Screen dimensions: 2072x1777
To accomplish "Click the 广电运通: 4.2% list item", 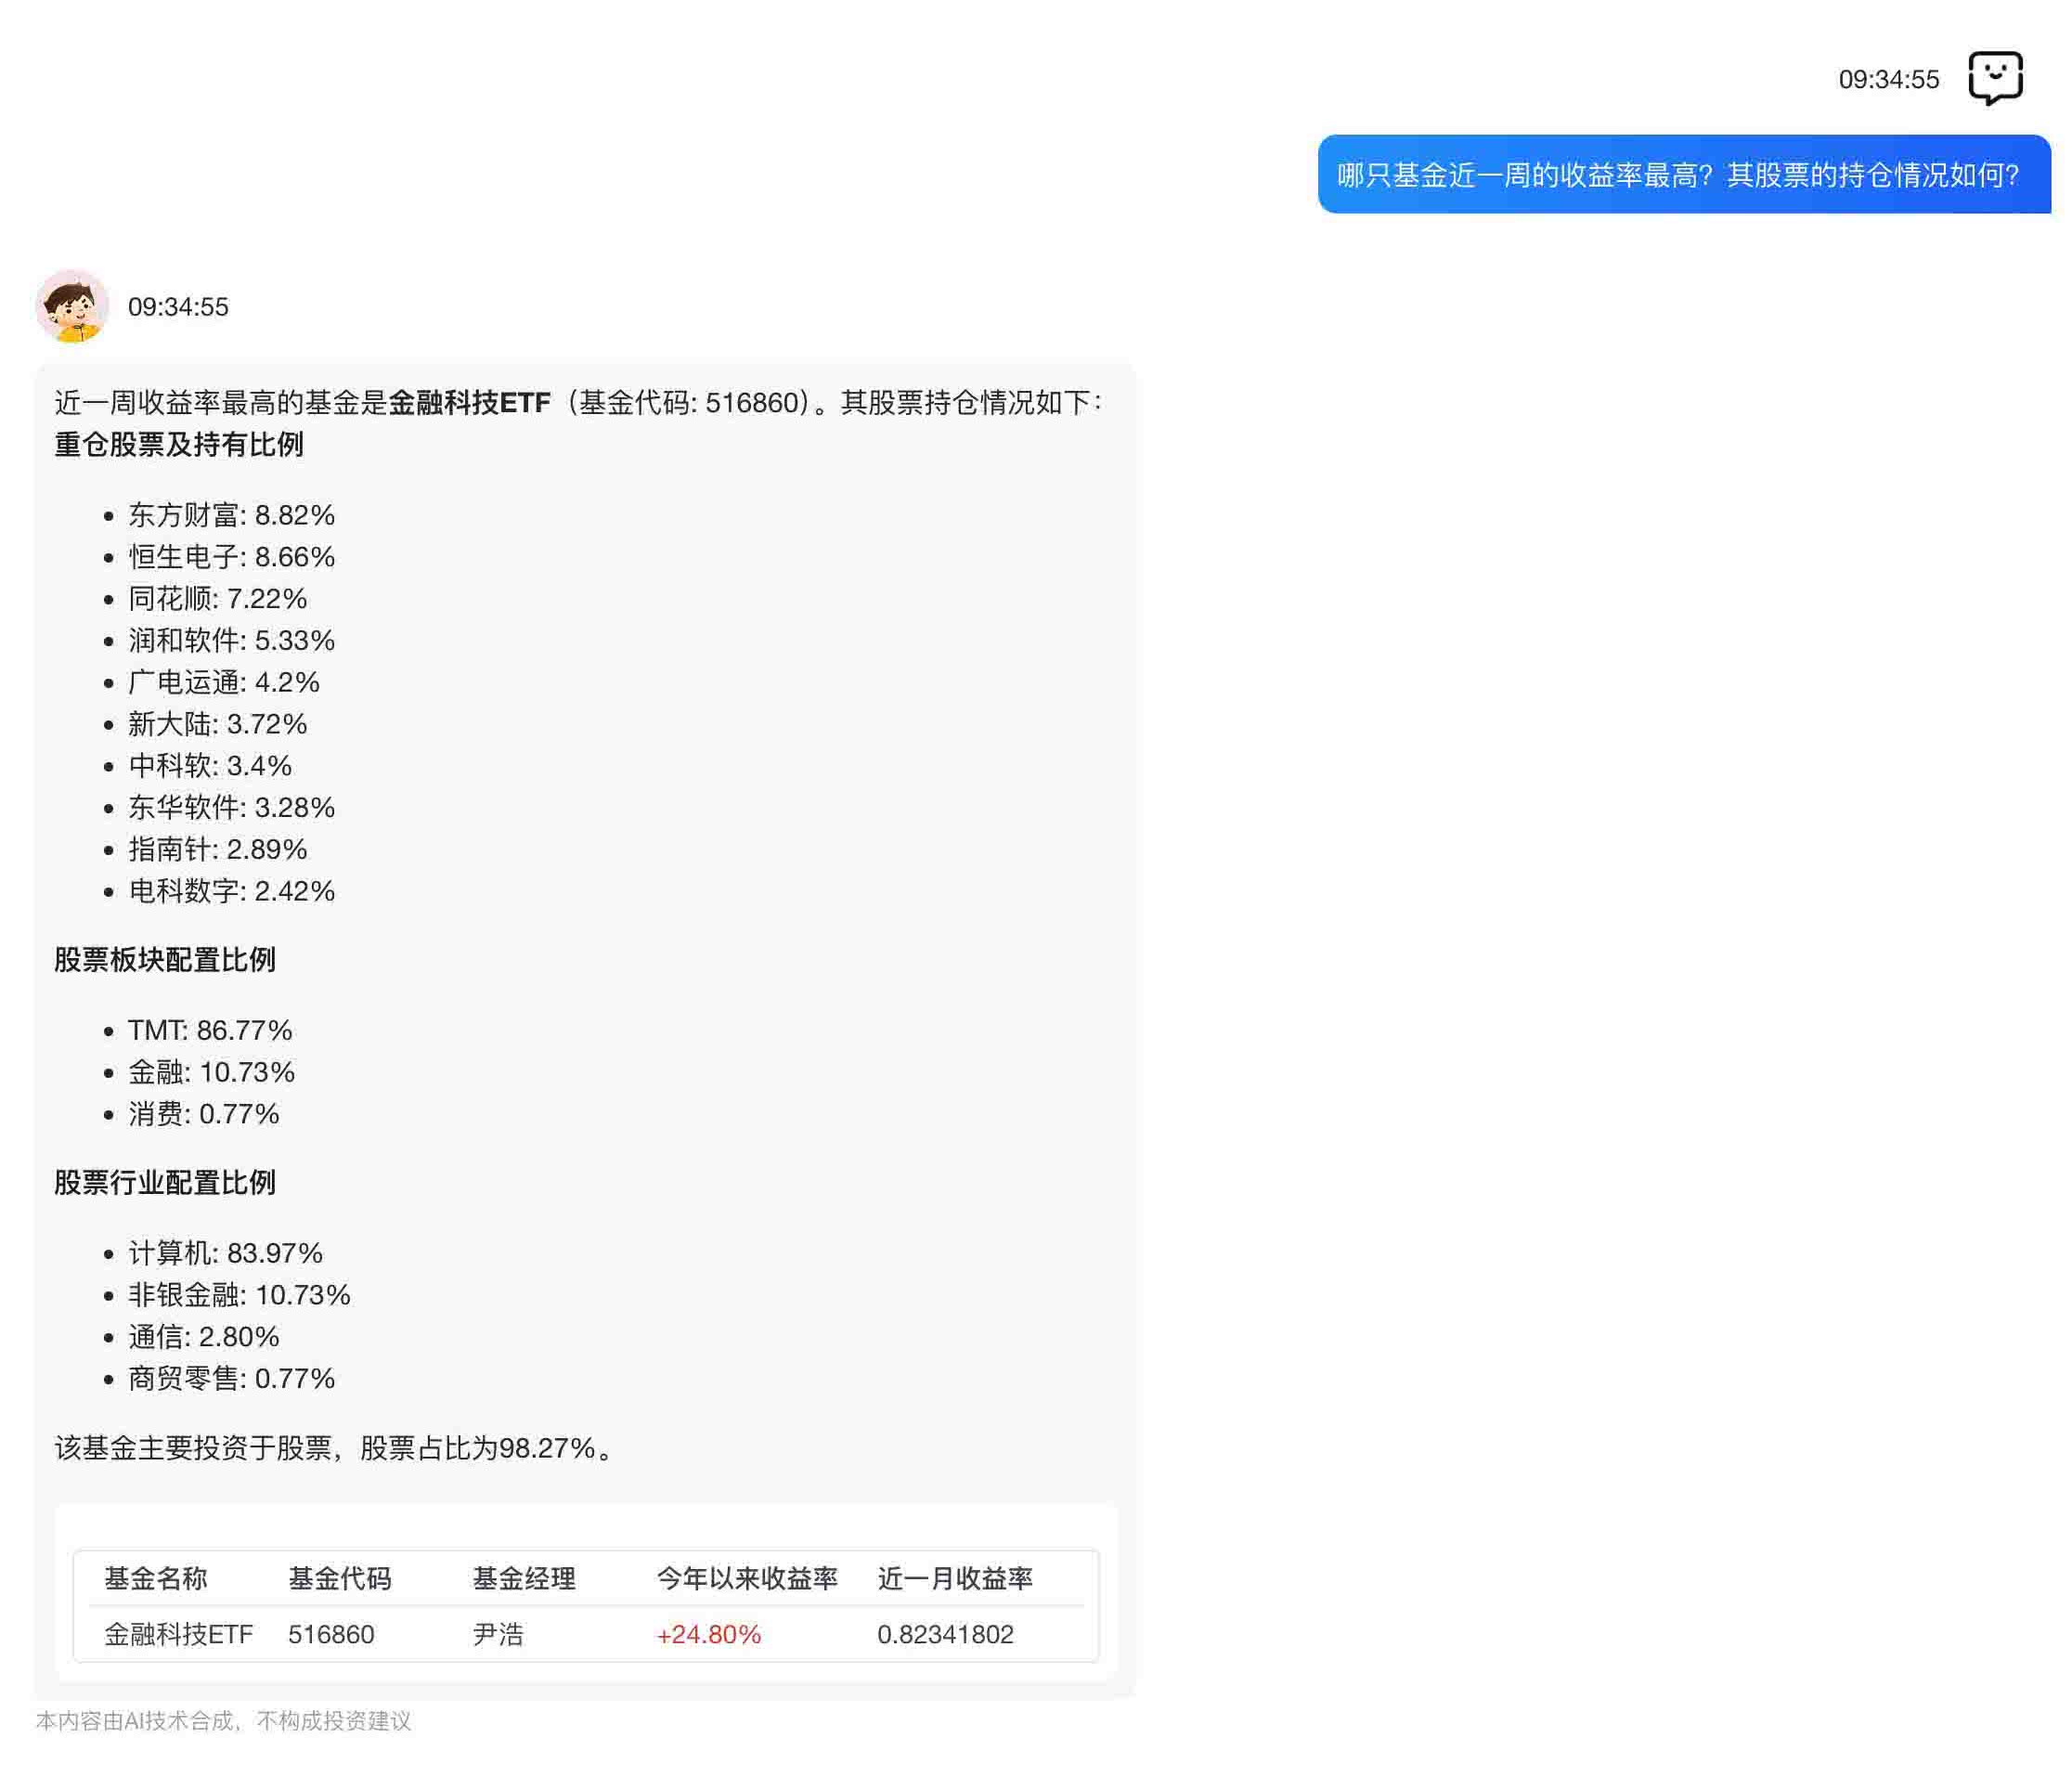I will [224, 683].
